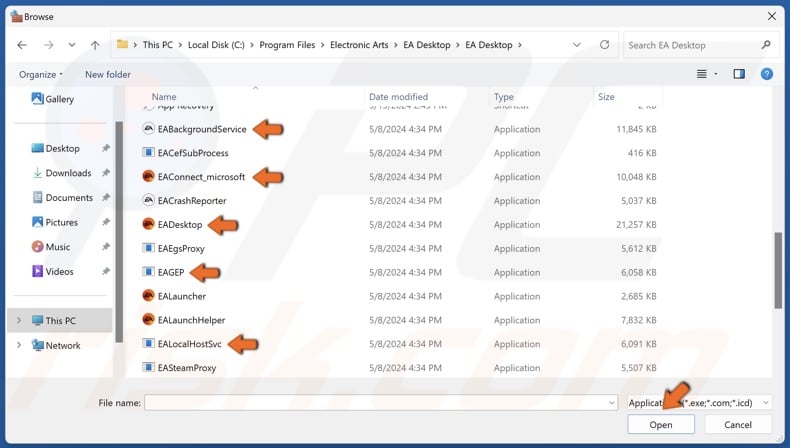
Task: Select the EAGEP file icon
Action: (148, 272)
